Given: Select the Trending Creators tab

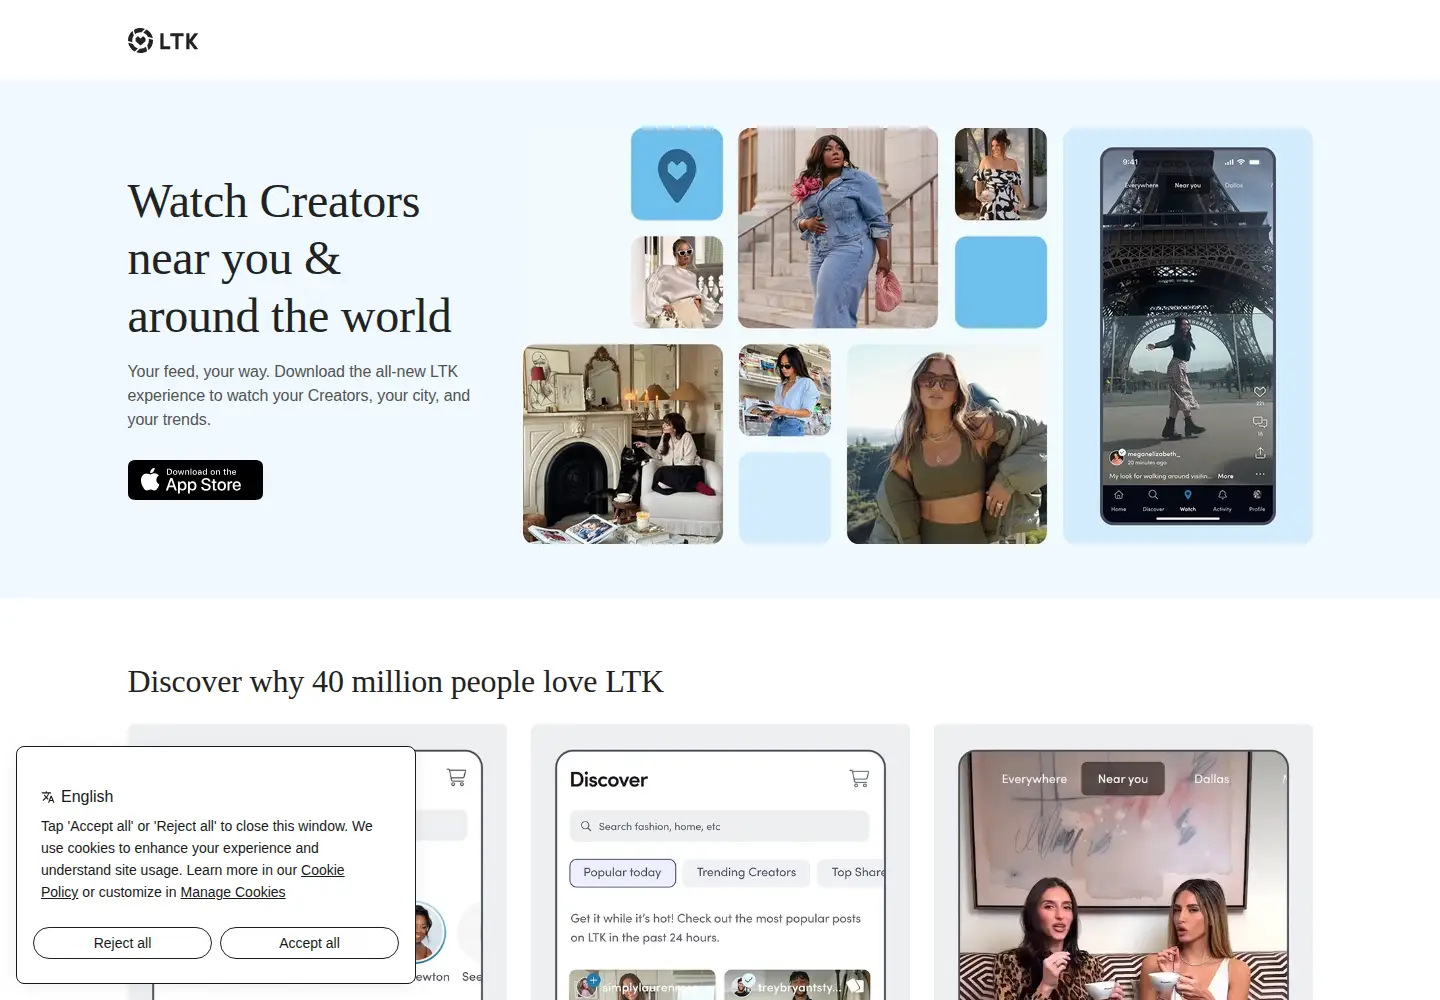Looking at the screenshot, I should pos(746,873).
